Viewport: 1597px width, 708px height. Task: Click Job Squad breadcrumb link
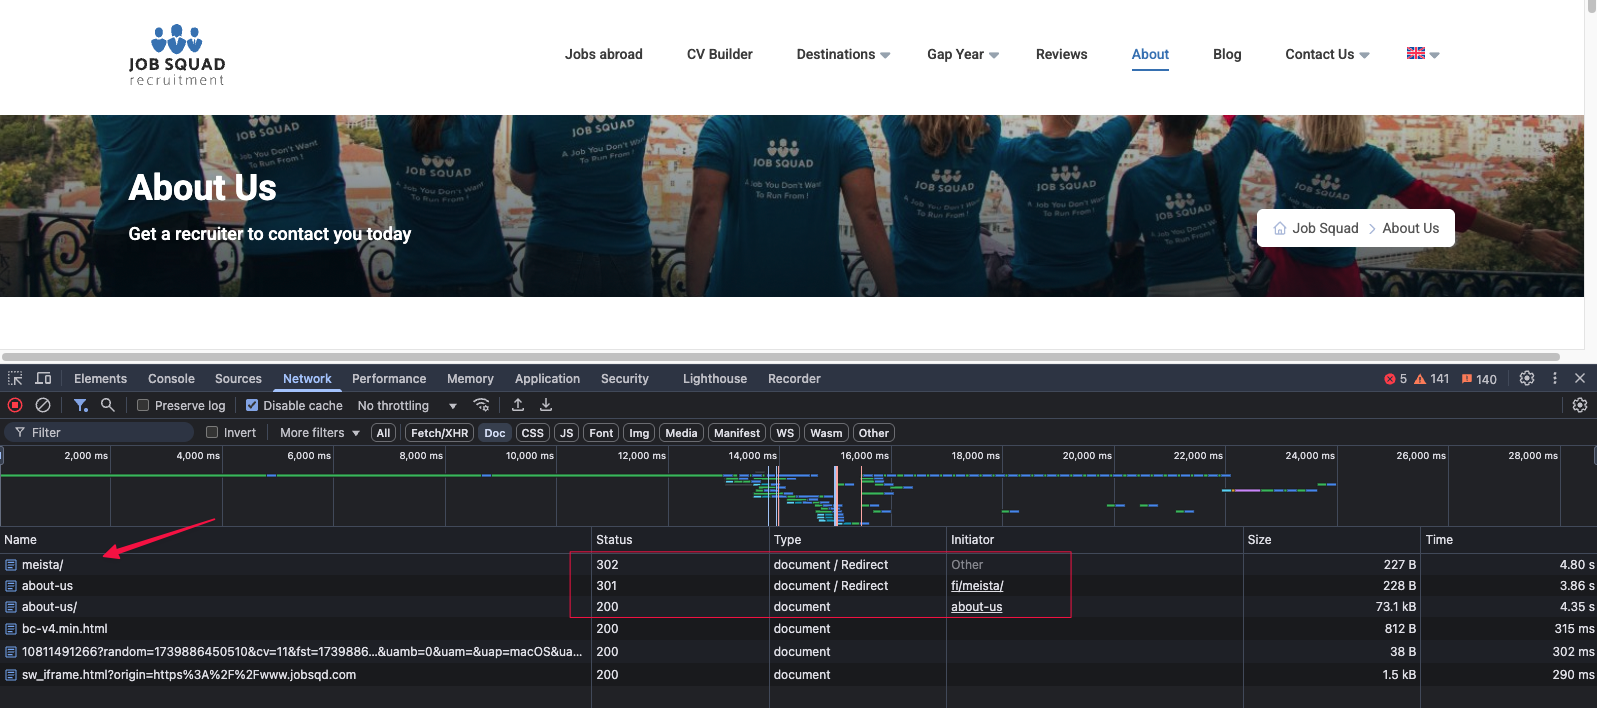click(x=1325, y=228)
